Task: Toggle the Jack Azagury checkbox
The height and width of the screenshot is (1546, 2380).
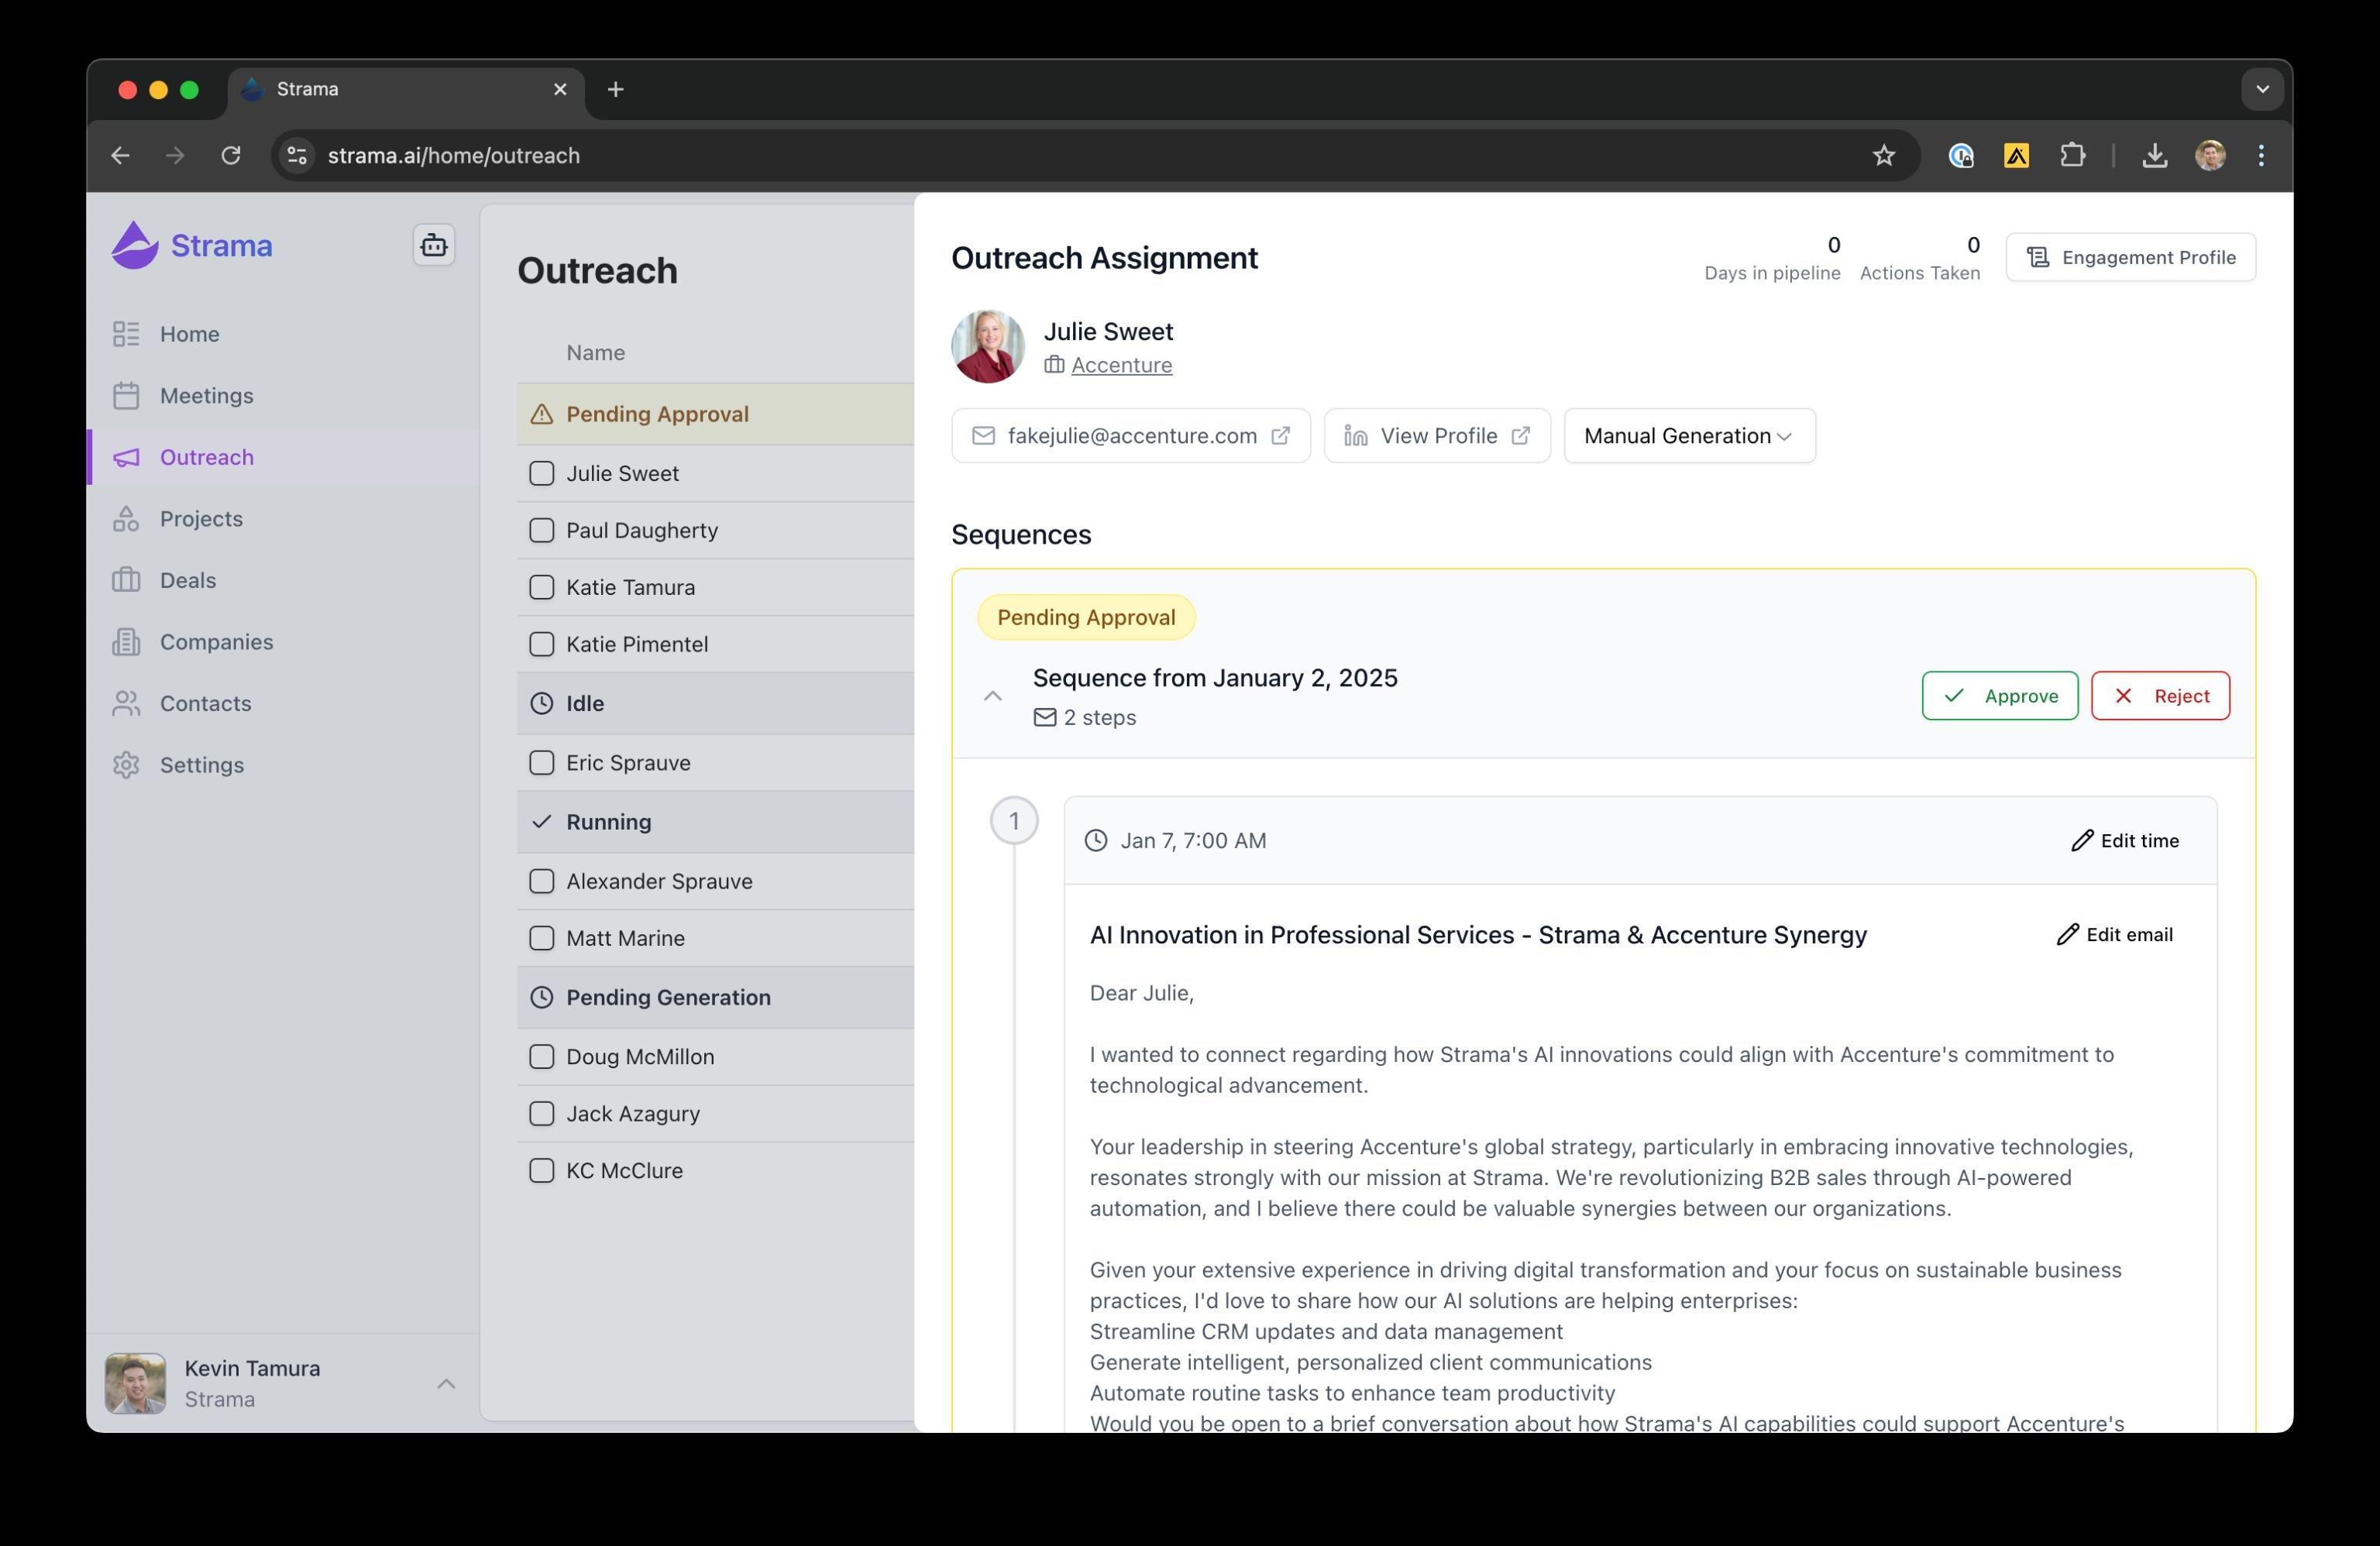Action: (541, 1113)
